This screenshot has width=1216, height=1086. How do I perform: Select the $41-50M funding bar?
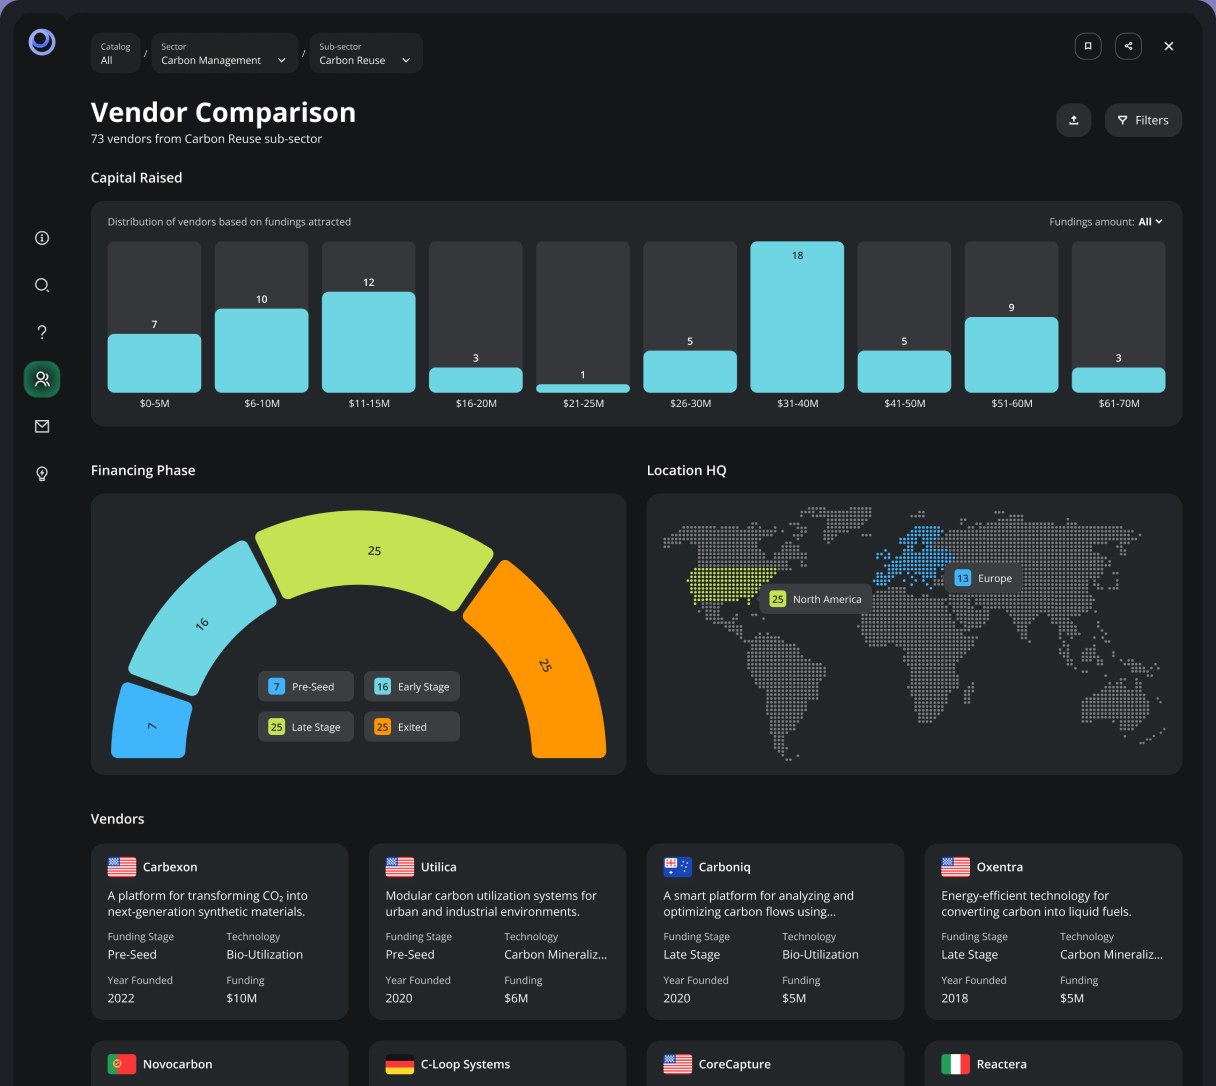pyautogui.click(x=904, y=371)
